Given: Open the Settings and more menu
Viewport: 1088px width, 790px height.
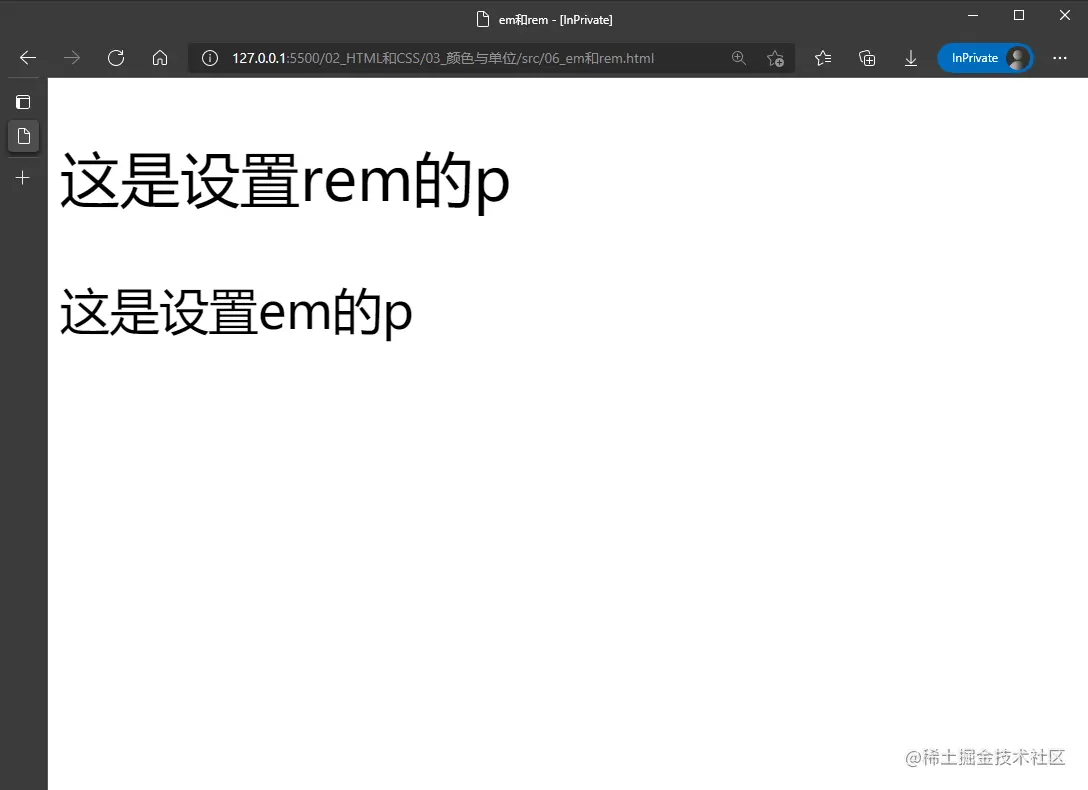Looking at the screenshot, I should (1060, 58).
